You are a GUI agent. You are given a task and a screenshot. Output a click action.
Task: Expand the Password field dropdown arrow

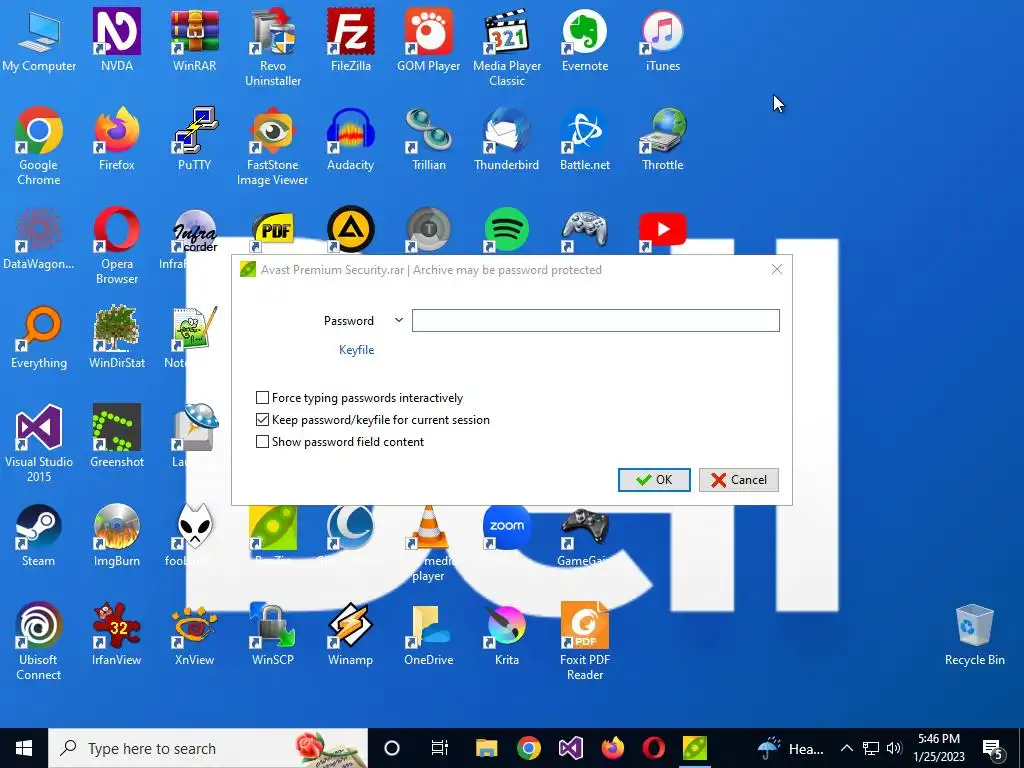(x=398, y=321)
